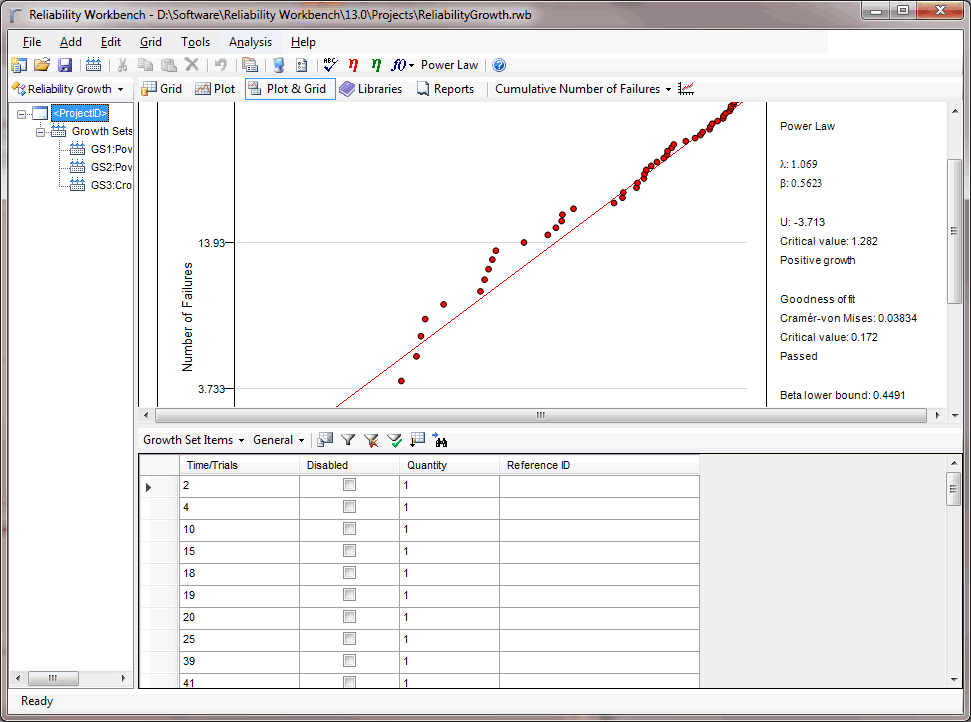Enable the Disabled checkbox for row 25
This screenshot has width=971, height=722.
[349, 639]
